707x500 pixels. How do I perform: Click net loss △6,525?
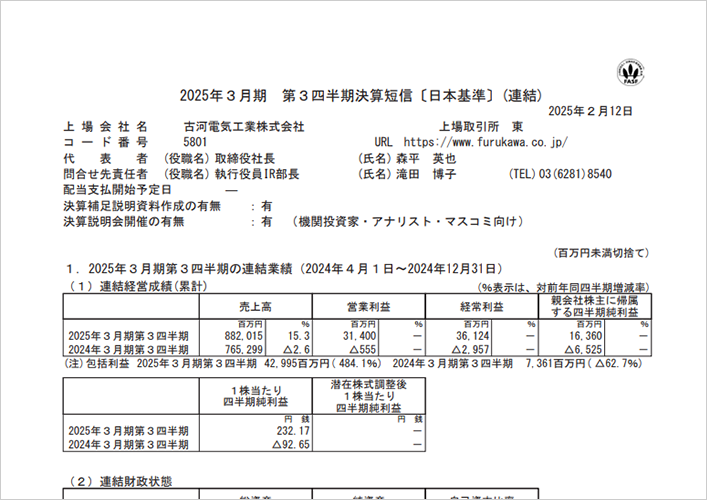click(583, 350)
